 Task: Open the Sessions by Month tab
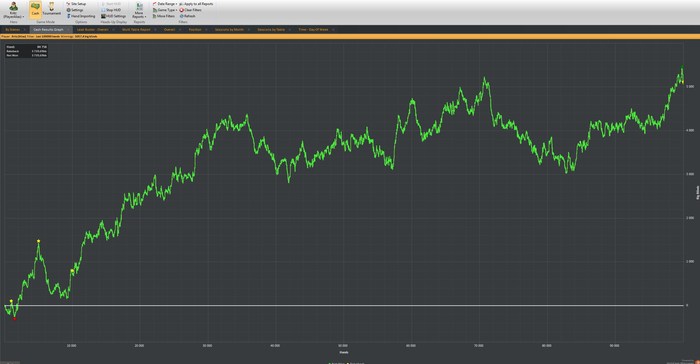coord(229,29)
